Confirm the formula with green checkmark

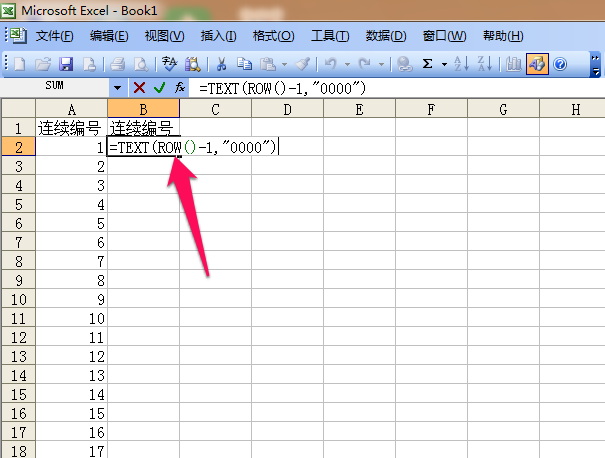click(x=160, y=88)
